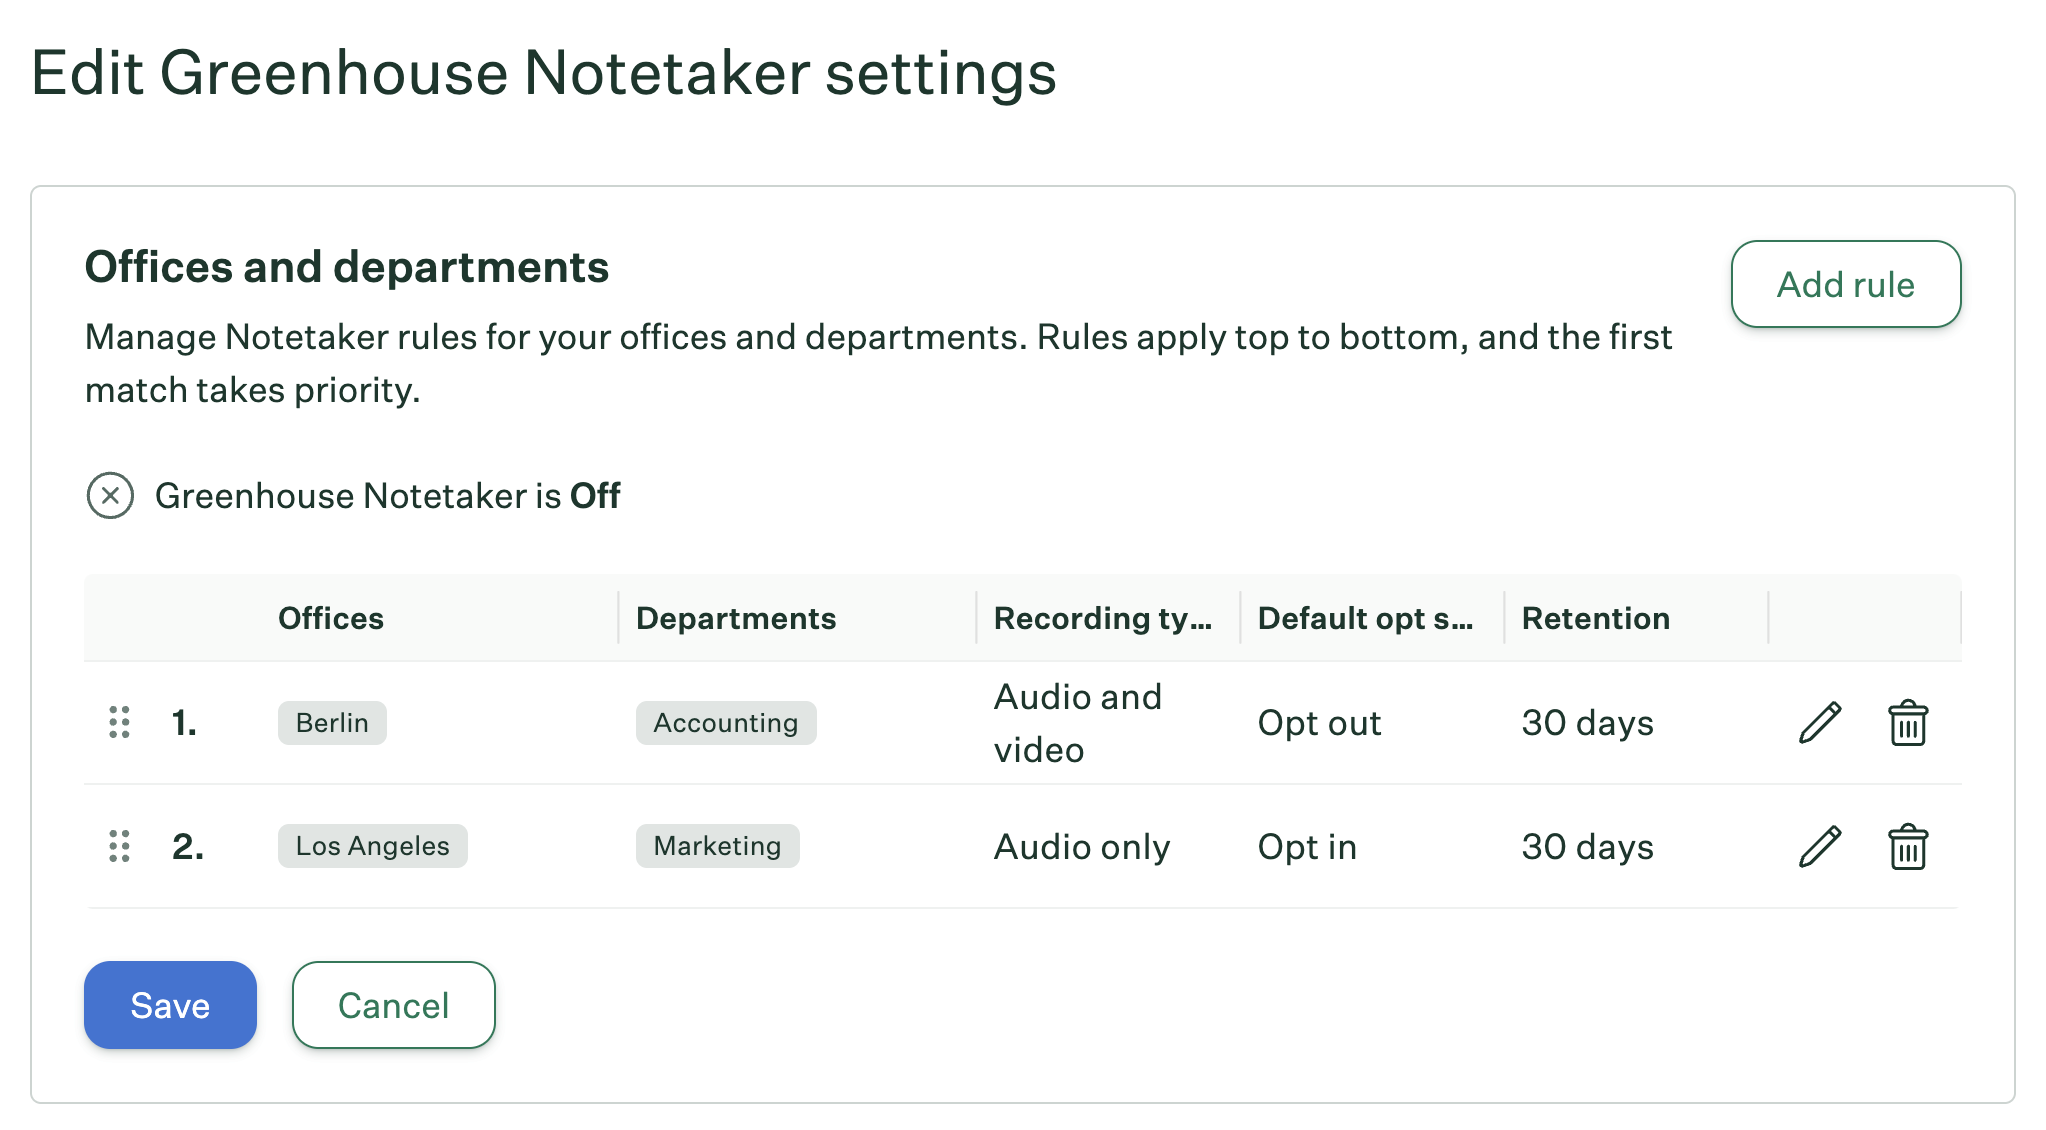Click the Default opt status column header
The image size is (2046, 1130).
tap(1366, 618)
